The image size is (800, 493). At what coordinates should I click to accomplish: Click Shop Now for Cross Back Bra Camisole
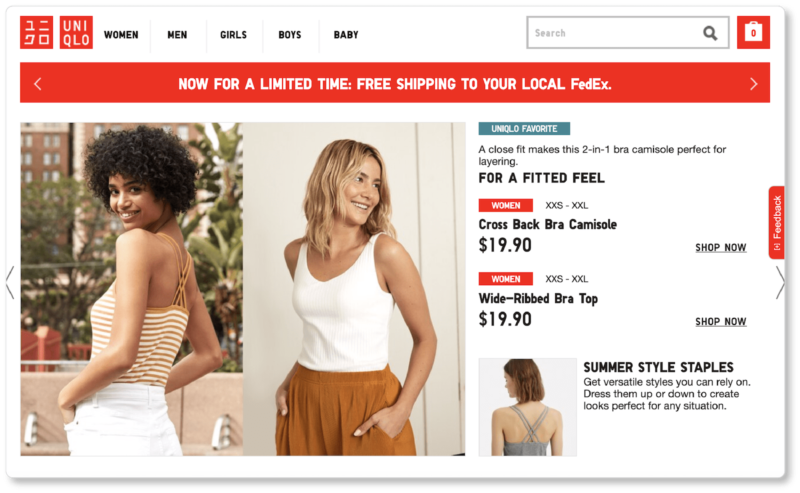coord(720,248)
